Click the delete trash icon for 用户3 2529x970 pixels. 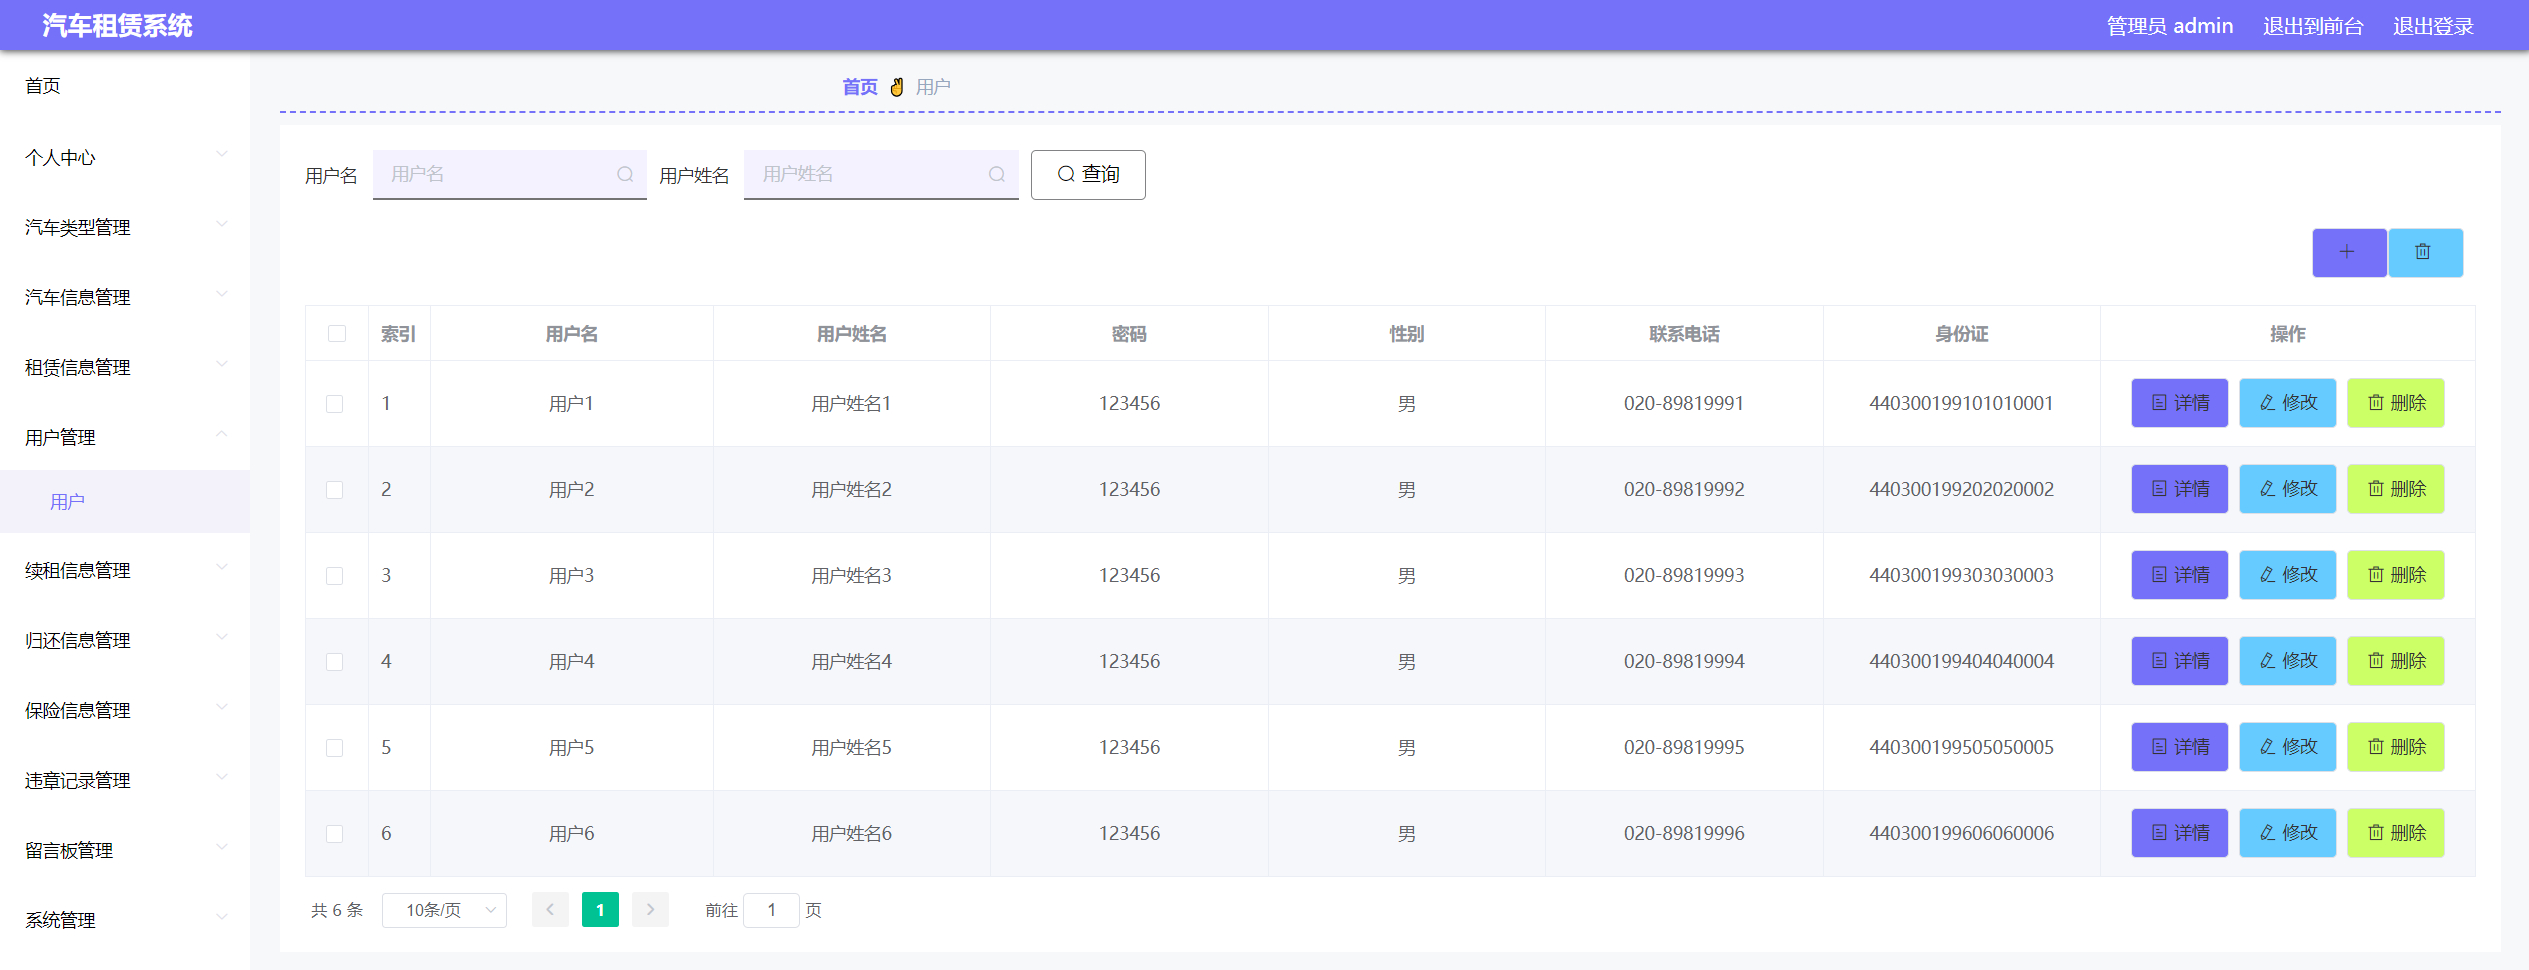point(2378,575)
